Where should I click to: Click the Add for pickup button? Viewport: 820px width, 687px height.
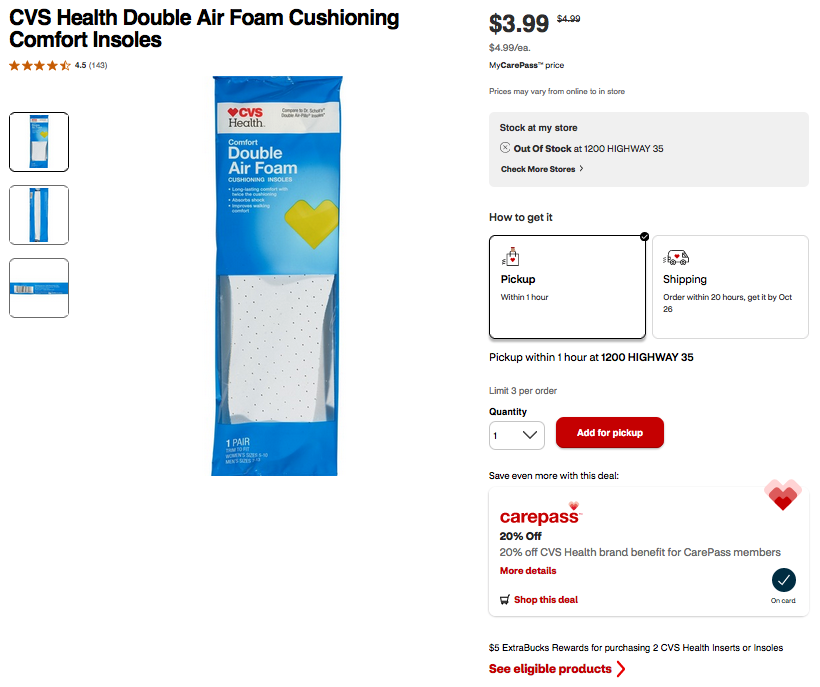tap(609, 433)
